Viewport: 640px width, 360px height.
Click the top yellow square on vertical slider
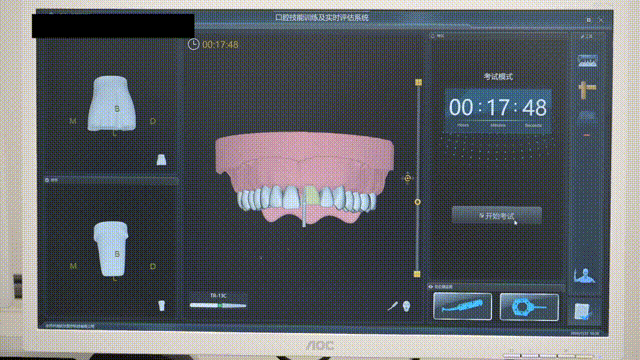(x=418, y=82)
